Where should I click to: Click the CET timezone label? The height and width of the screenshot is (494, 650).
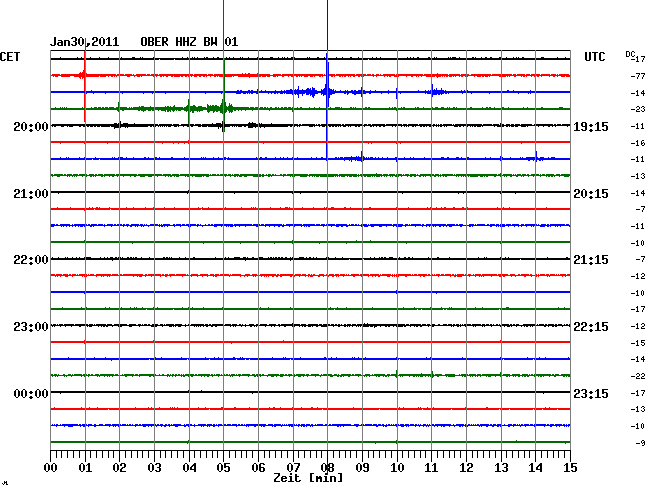[x=10, y=57]
